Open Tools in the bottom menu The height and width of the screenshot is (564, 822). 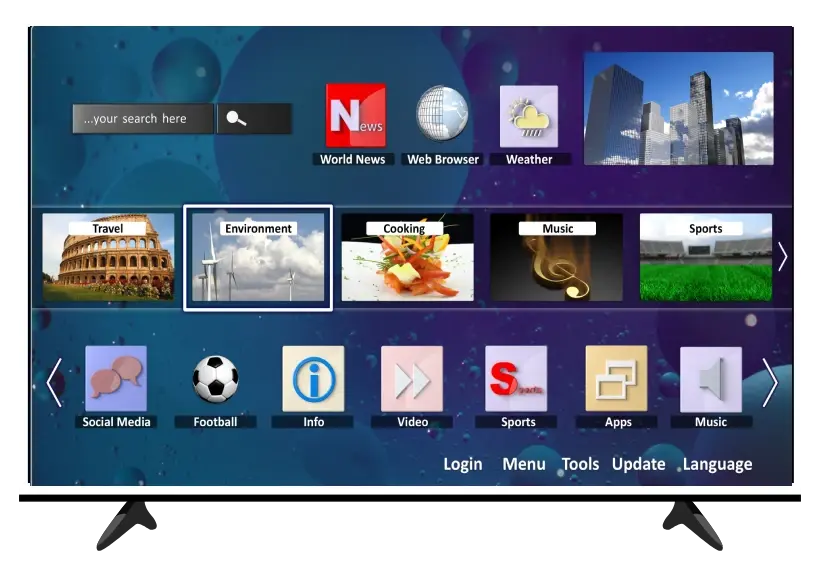[580, 464]
